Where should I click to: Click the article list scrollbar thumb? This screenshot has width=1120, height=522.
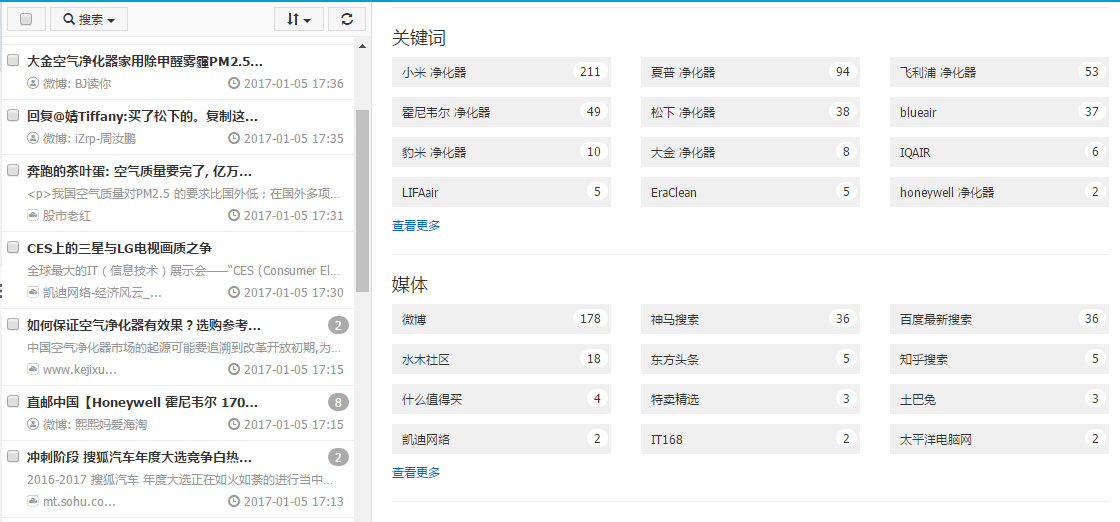pos(362,201)
